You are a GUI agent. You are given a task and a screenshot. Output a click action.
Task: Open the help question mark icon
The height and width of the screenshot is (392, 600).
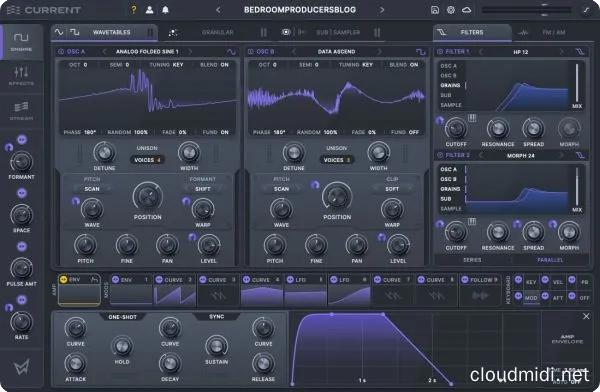pyautogui.click(x=134, y=10)
